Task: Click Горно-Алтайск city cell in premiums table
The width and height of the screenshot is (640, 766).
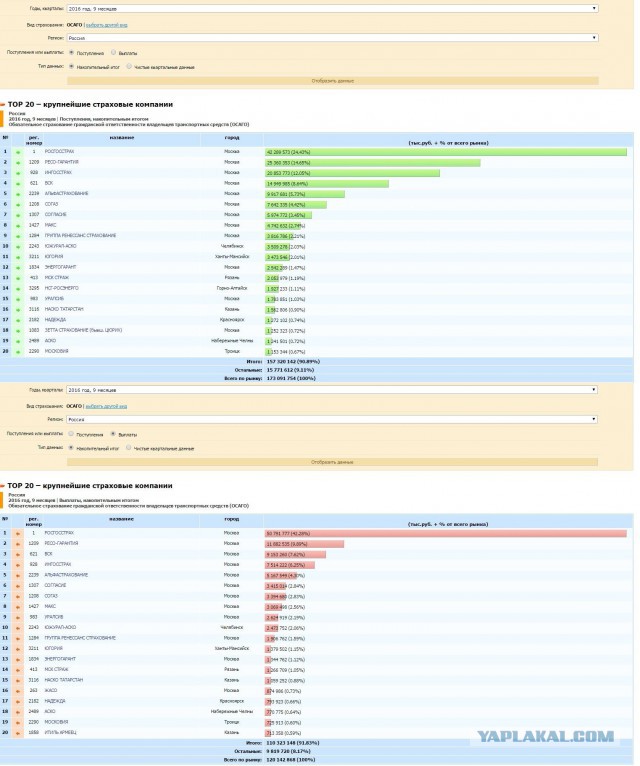Action: pos(232,288)
